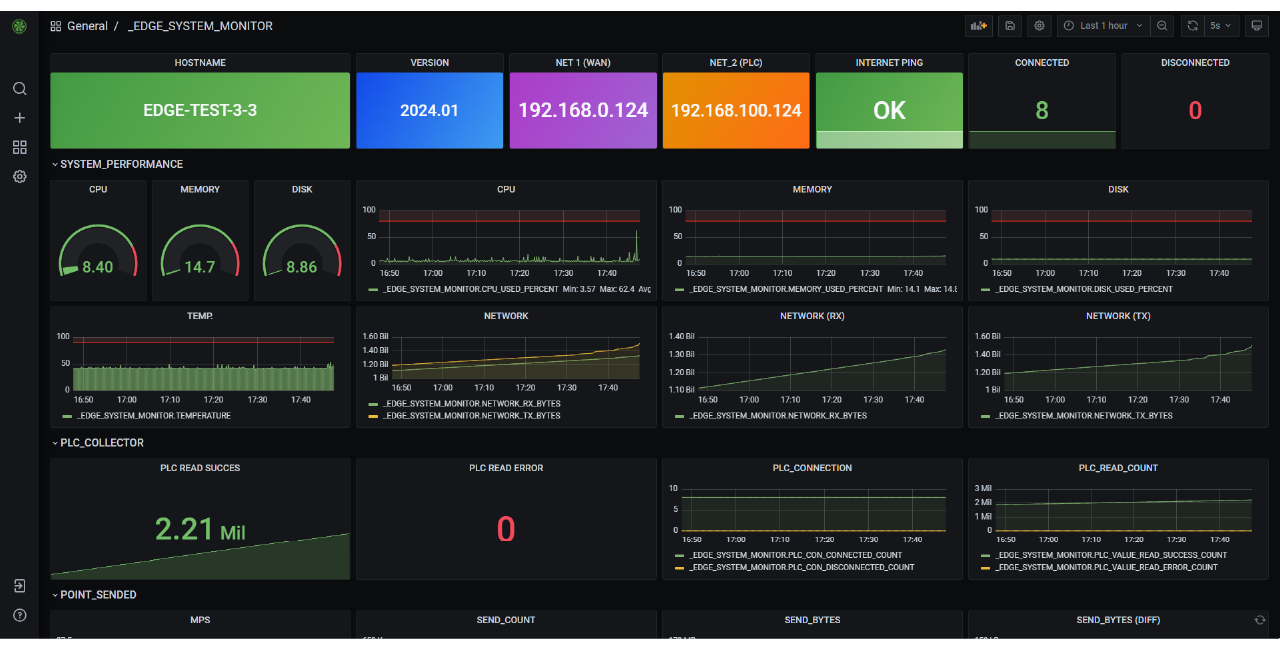Click the Grafana logo home icon
The image size is (1280, 650).
click(19, 26)
